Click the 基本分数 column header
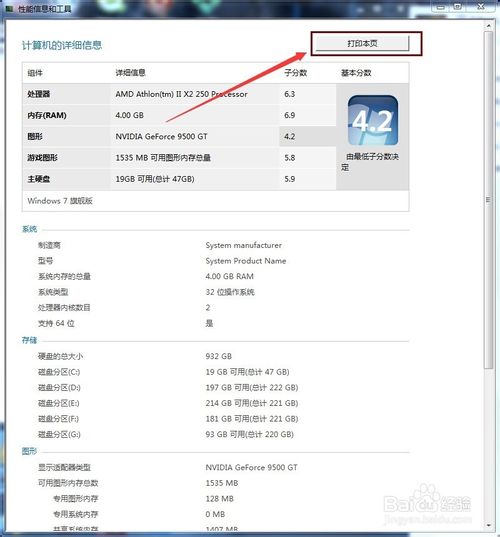This screenshot has width=500, height=537. tap(356, 73)
